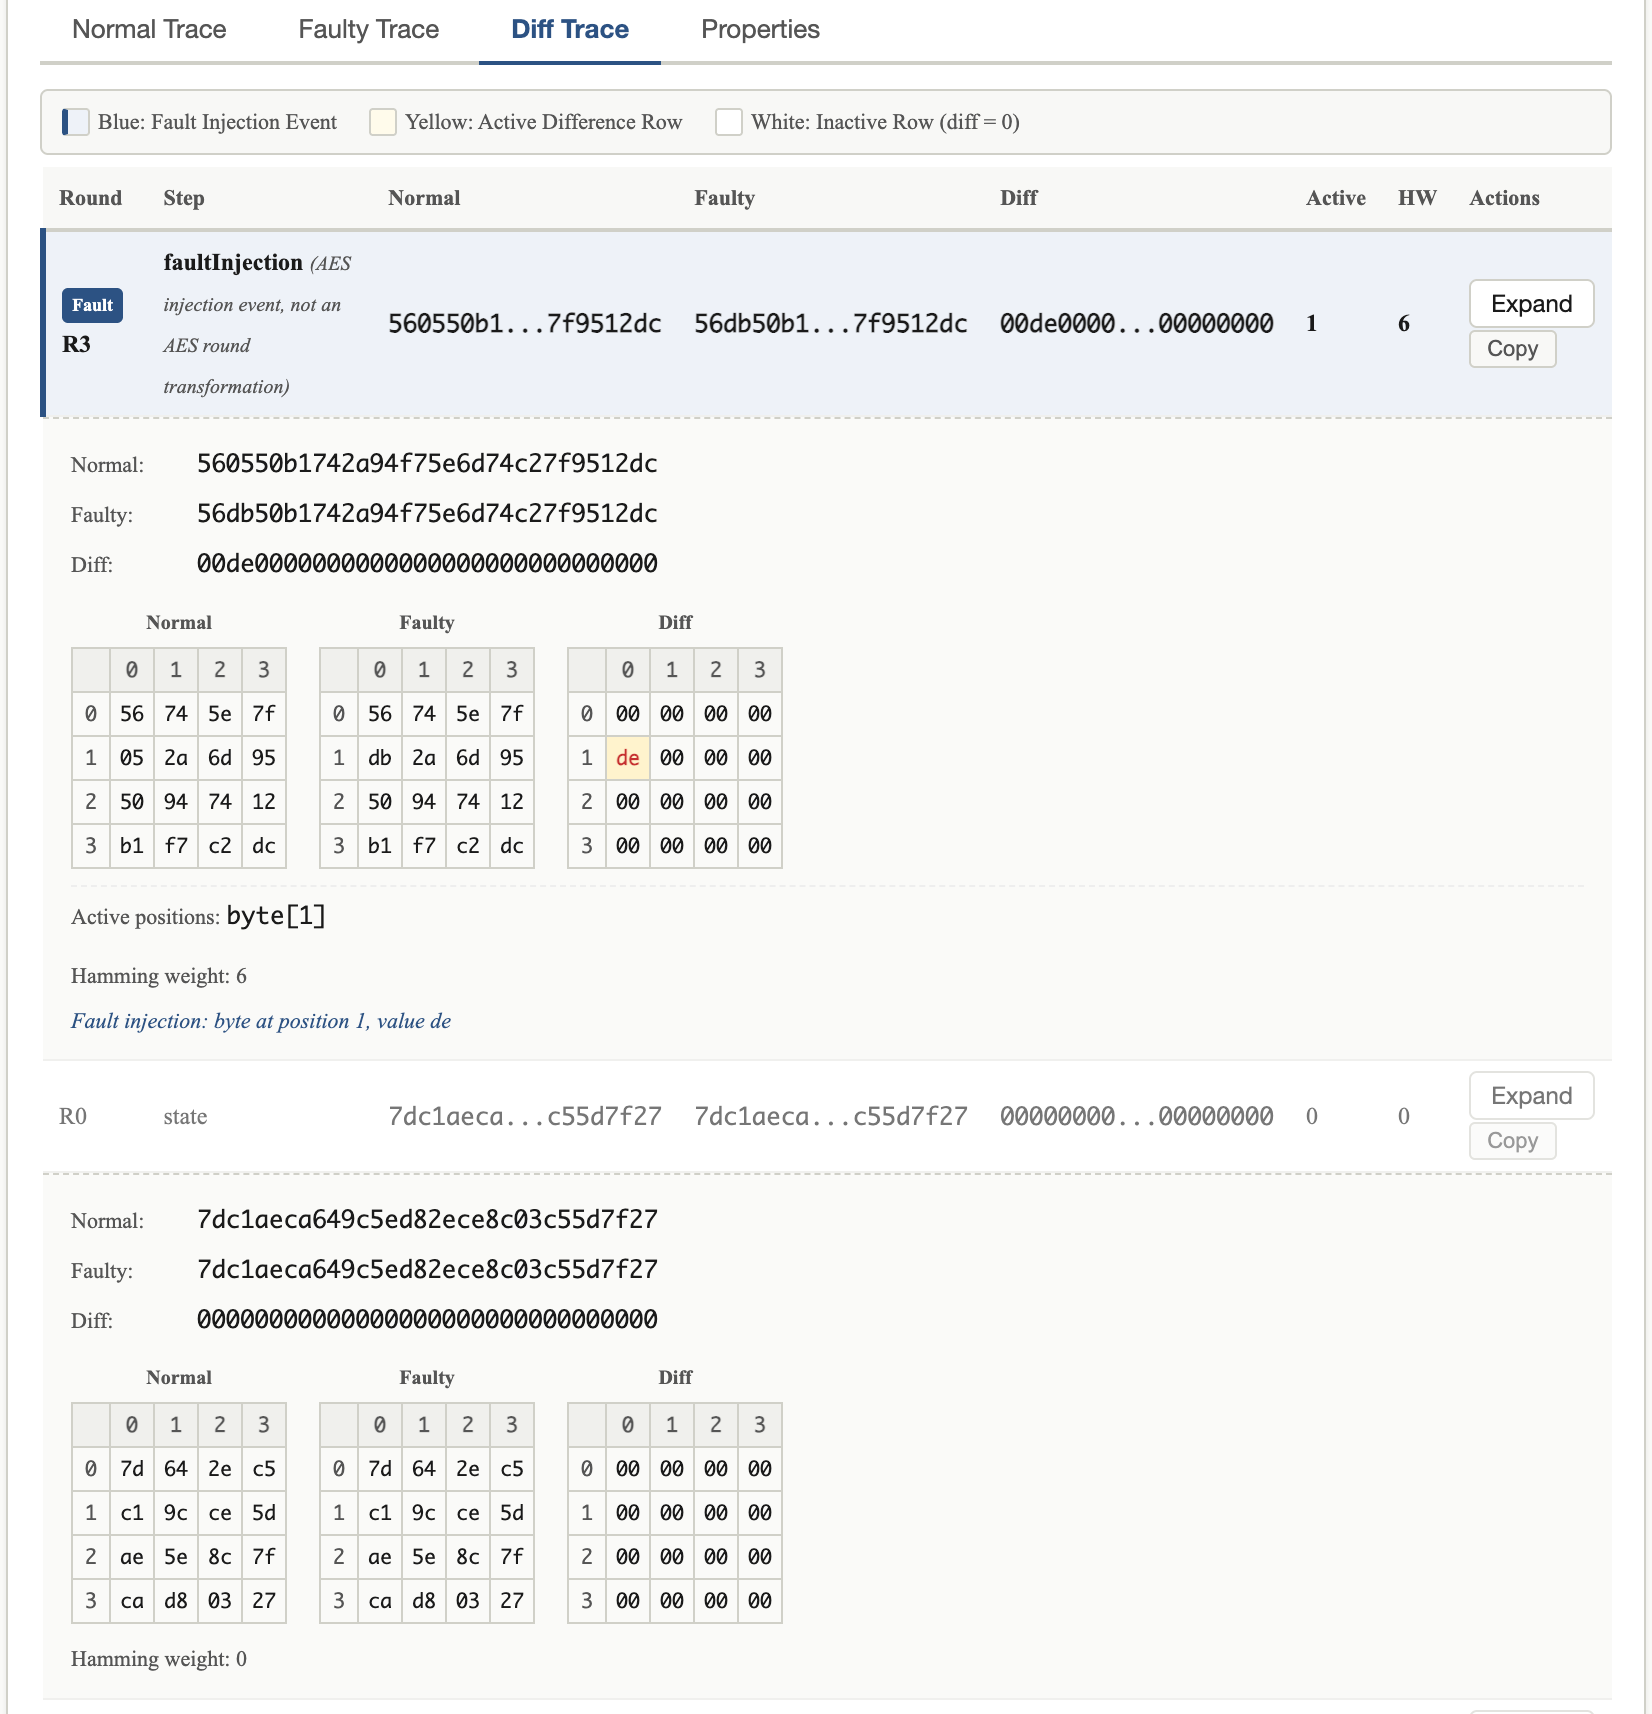The height and width of the screenshot is (1714, 1652).
Task: Select the Diff Trace tab
Action: pyautogui.click(x=570, y=30)
